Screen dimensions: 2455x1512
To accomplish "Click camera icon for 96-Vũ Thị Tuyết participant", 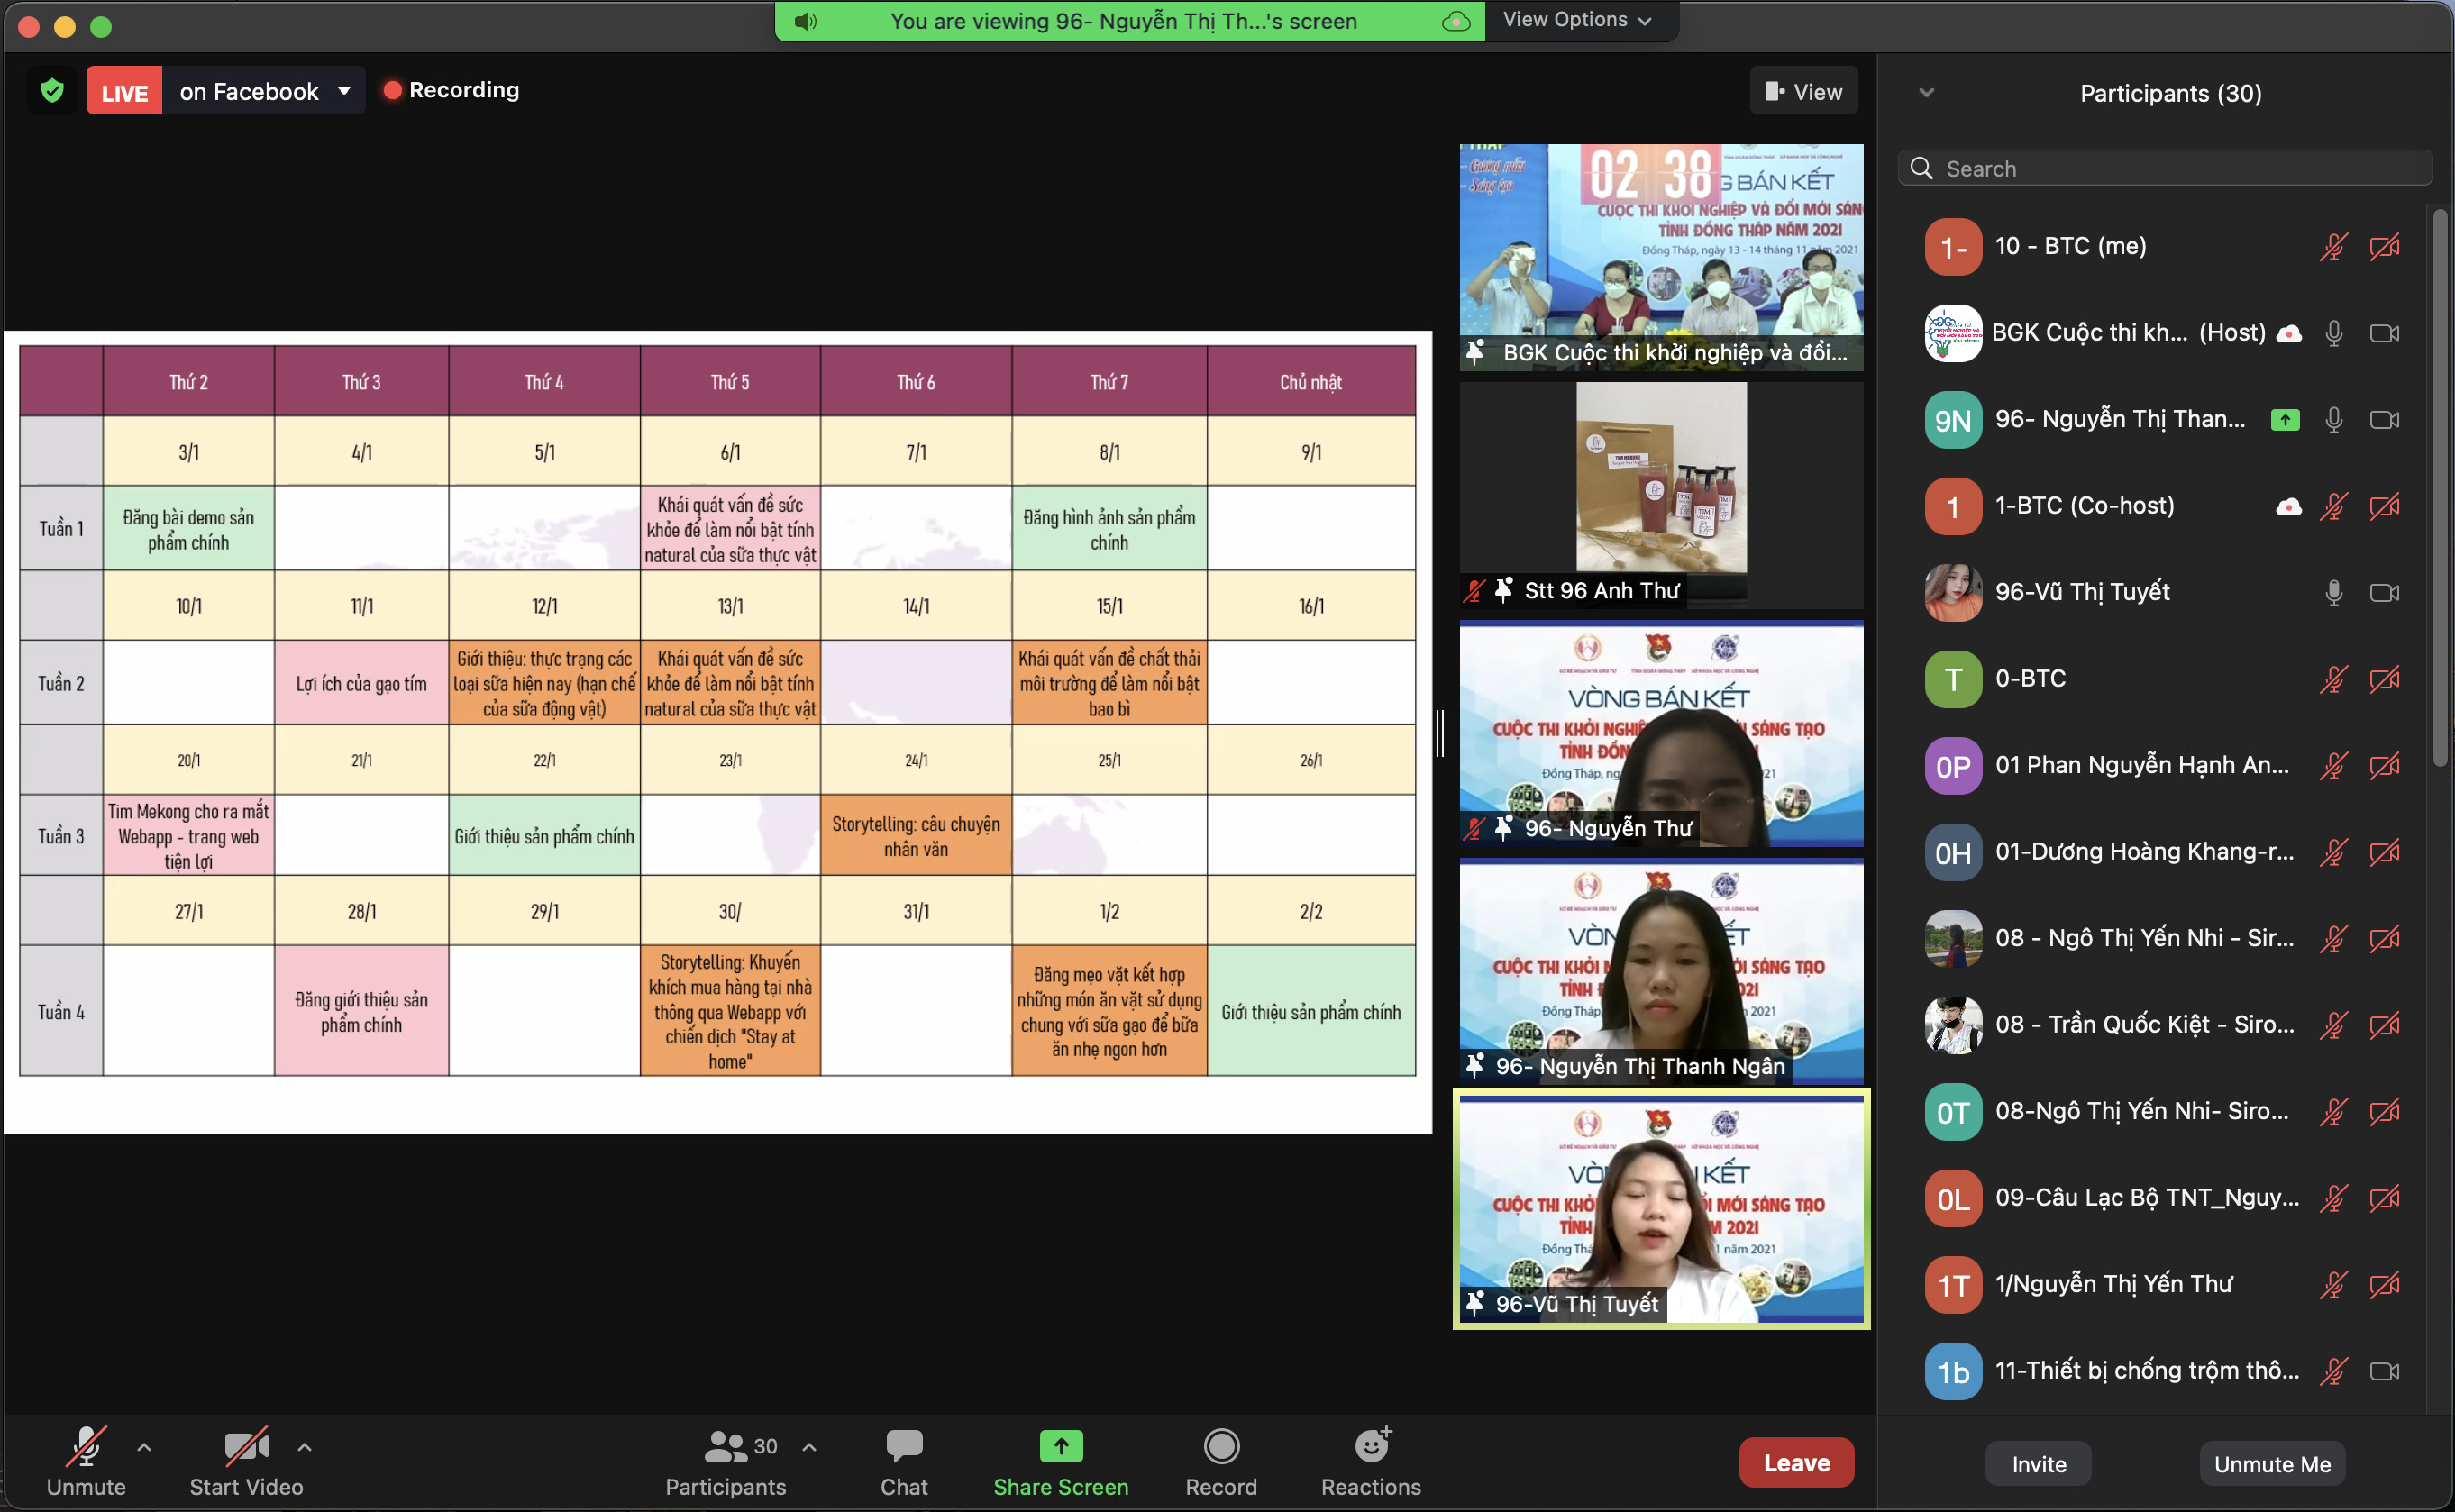I will (x=2385, y=593).
